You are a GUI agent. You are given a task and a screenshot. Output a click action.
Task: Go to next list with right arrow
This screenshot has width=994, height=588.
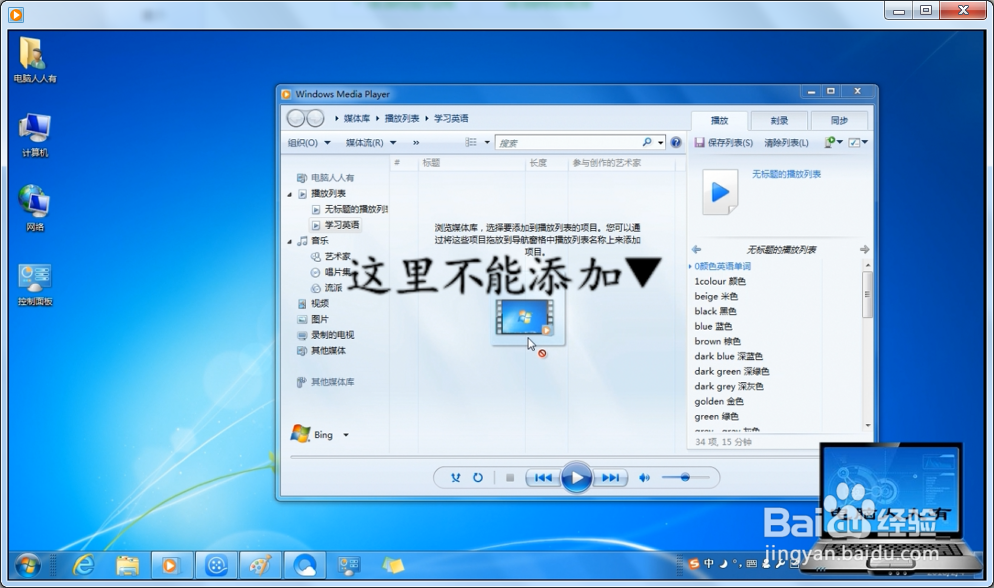[x=864, y=250]
